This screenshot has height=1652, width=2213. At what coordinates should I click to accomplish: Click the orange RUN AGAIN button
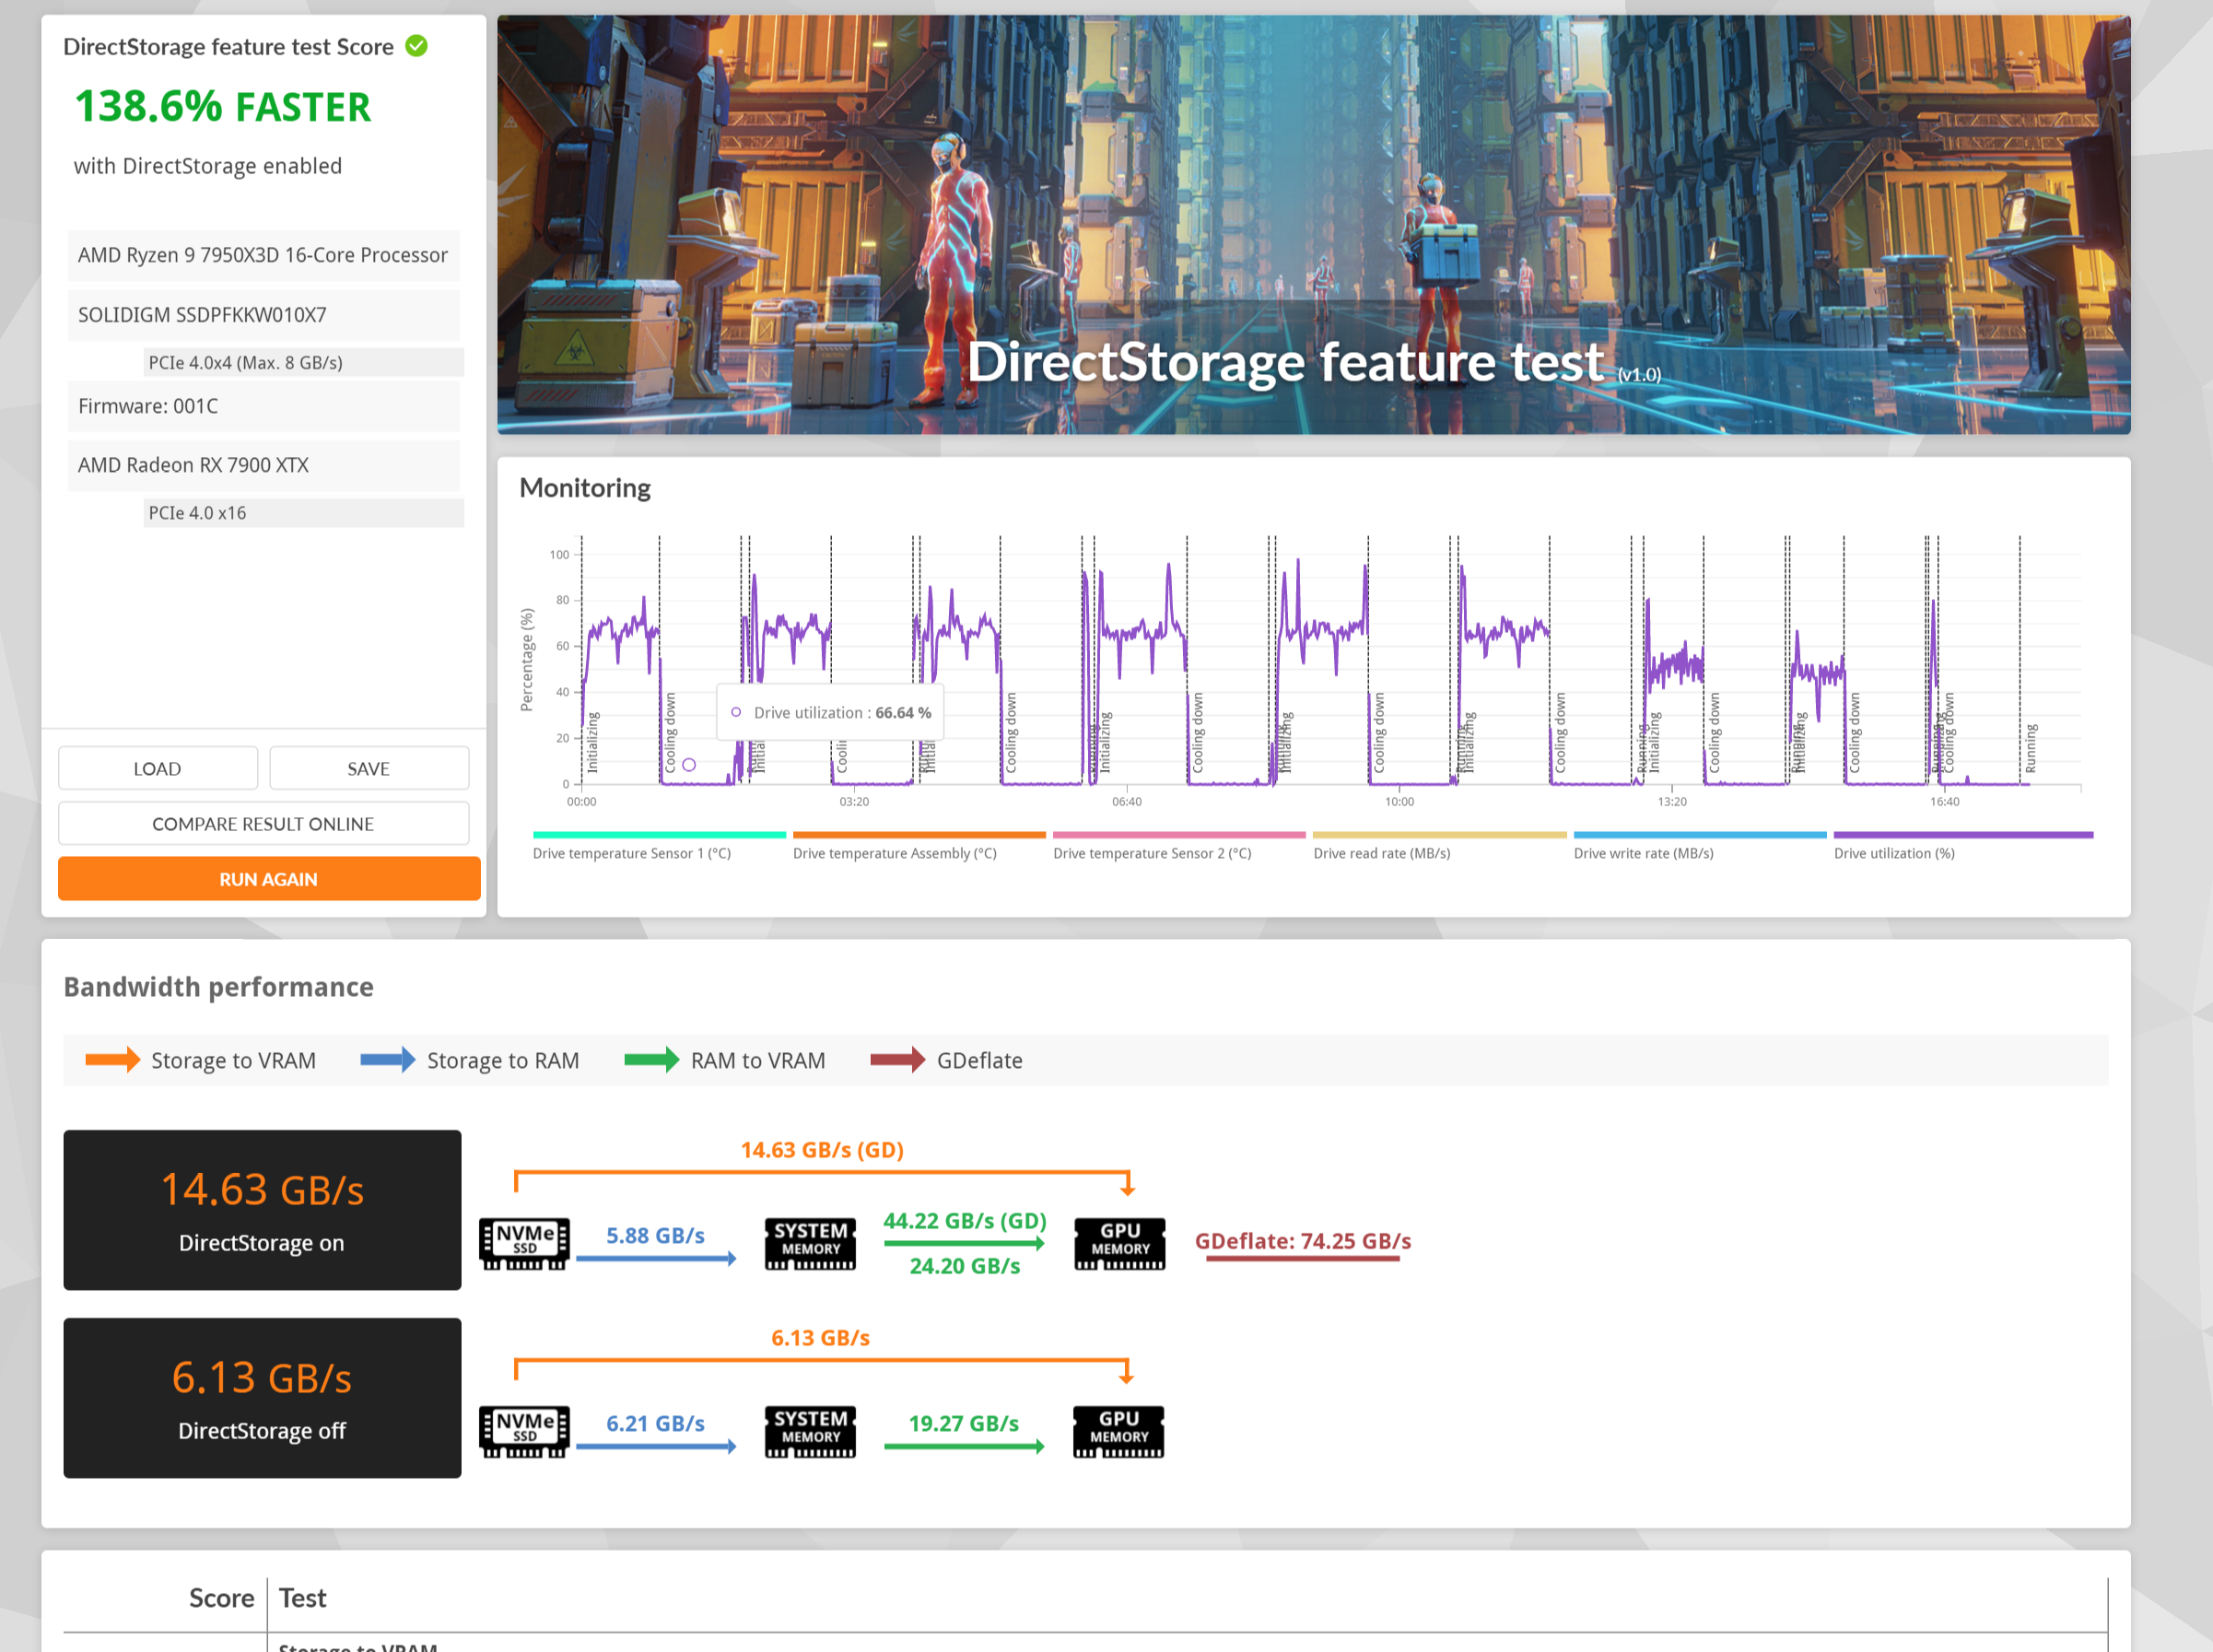[269, 879]
